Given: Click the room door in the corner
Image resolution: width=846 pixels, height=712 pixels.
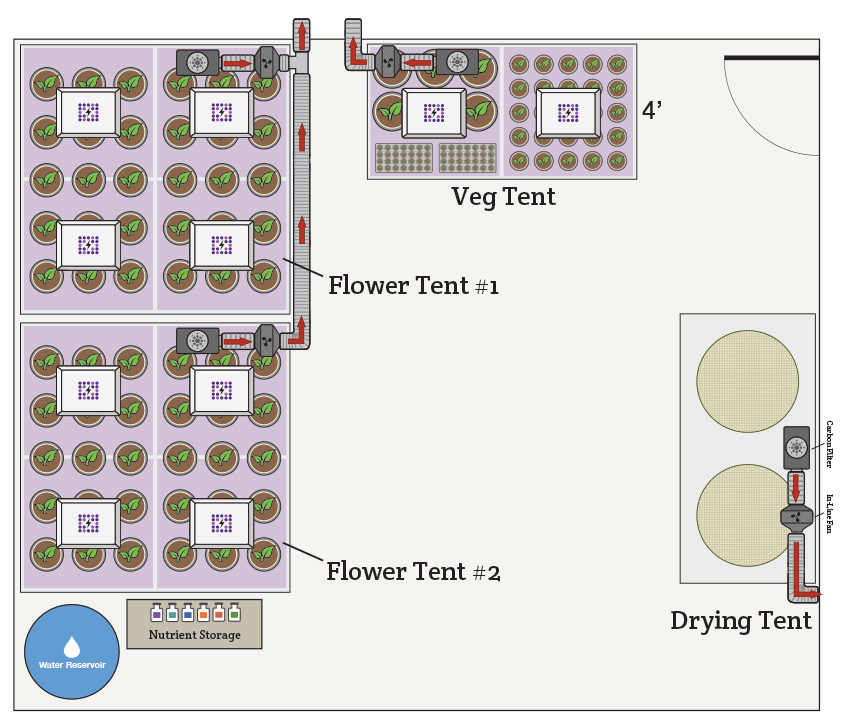Looking at the screenshot, I should point(772,105).
